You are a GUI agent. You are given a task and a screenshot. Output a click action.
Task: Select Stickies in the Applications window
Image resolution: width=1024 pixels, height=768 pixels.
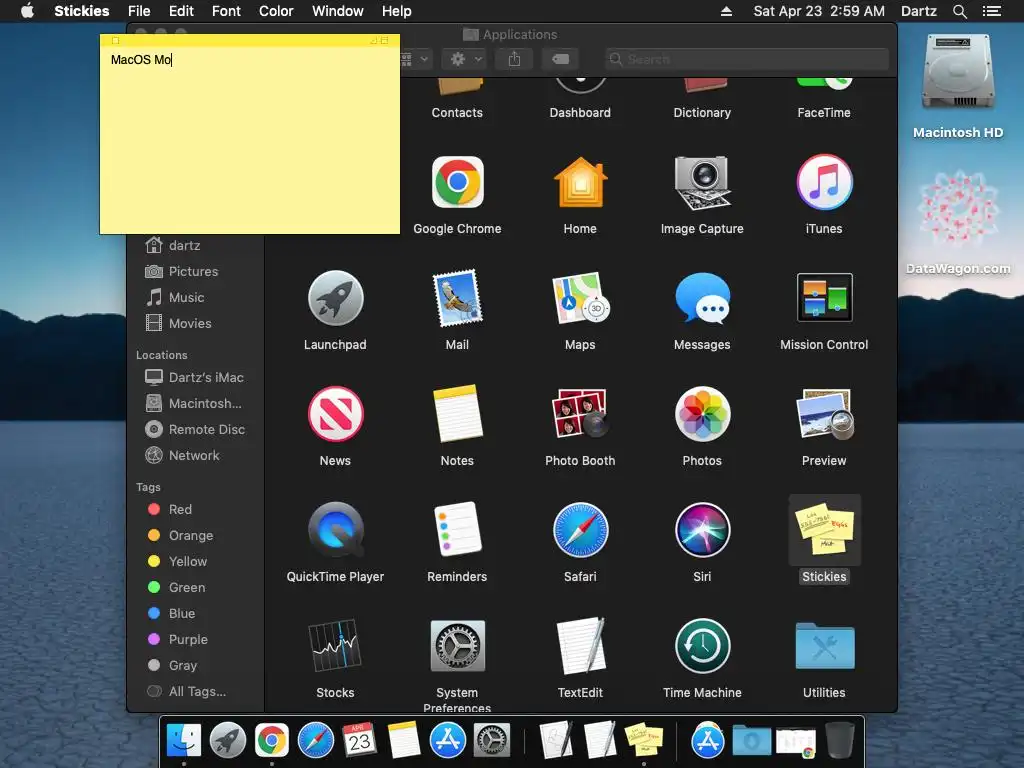click(824, 530)
